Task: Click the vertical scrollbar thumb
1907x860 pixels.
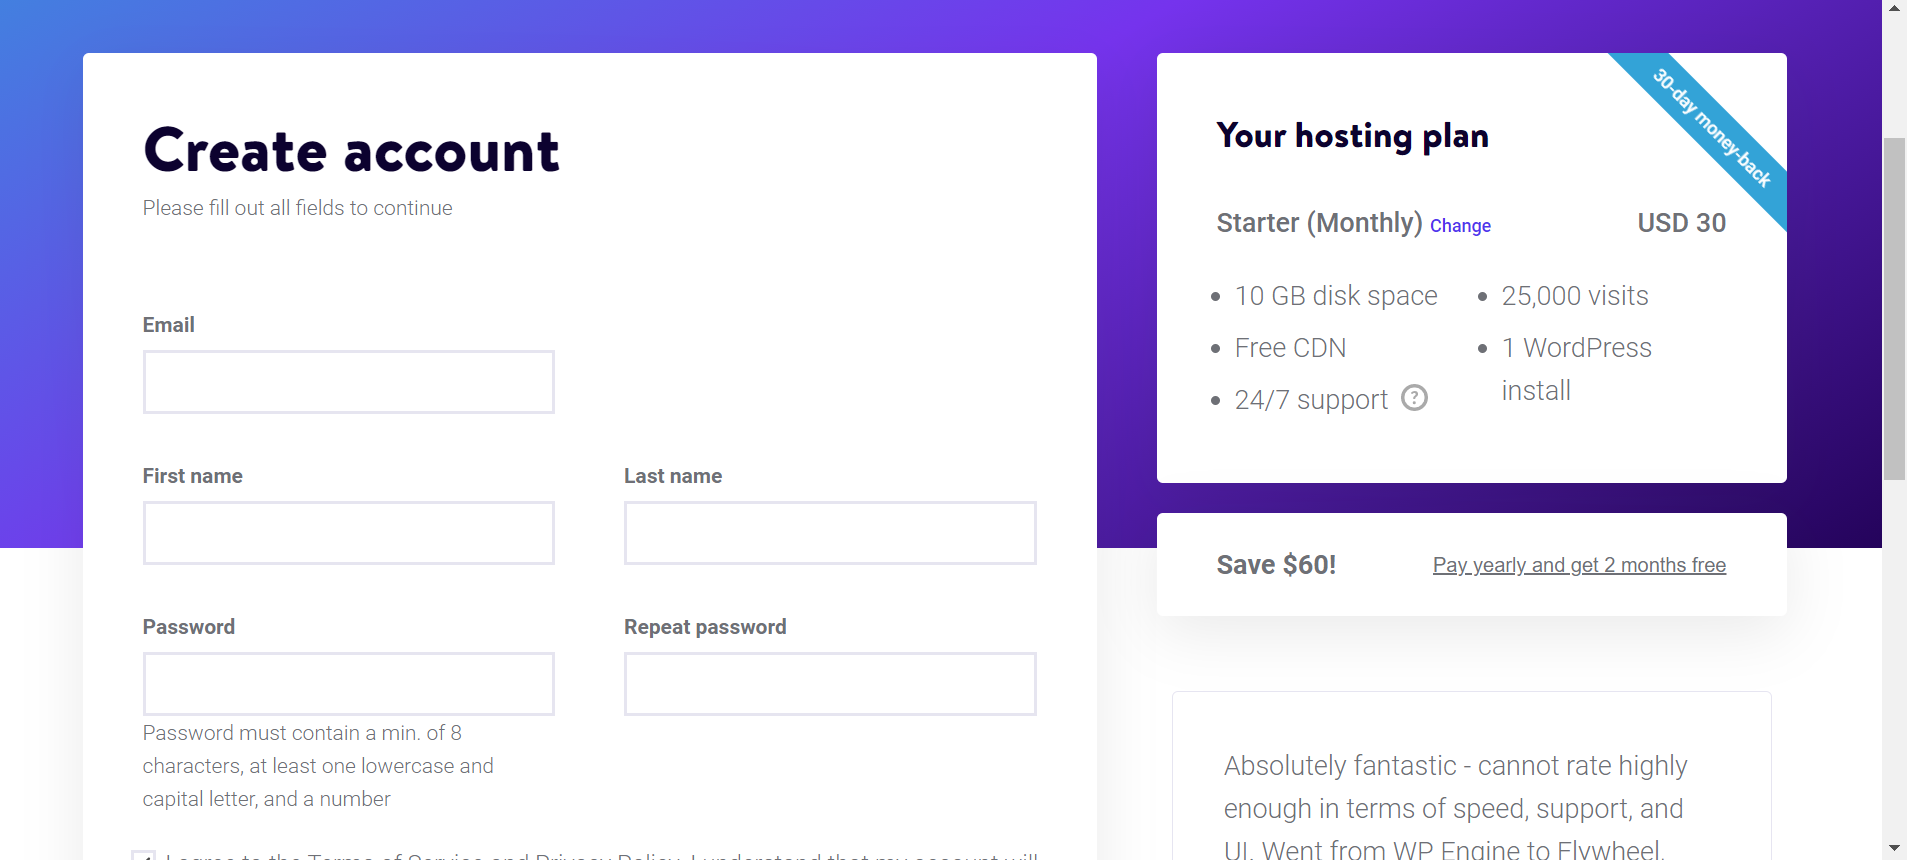Action: 1894,309
